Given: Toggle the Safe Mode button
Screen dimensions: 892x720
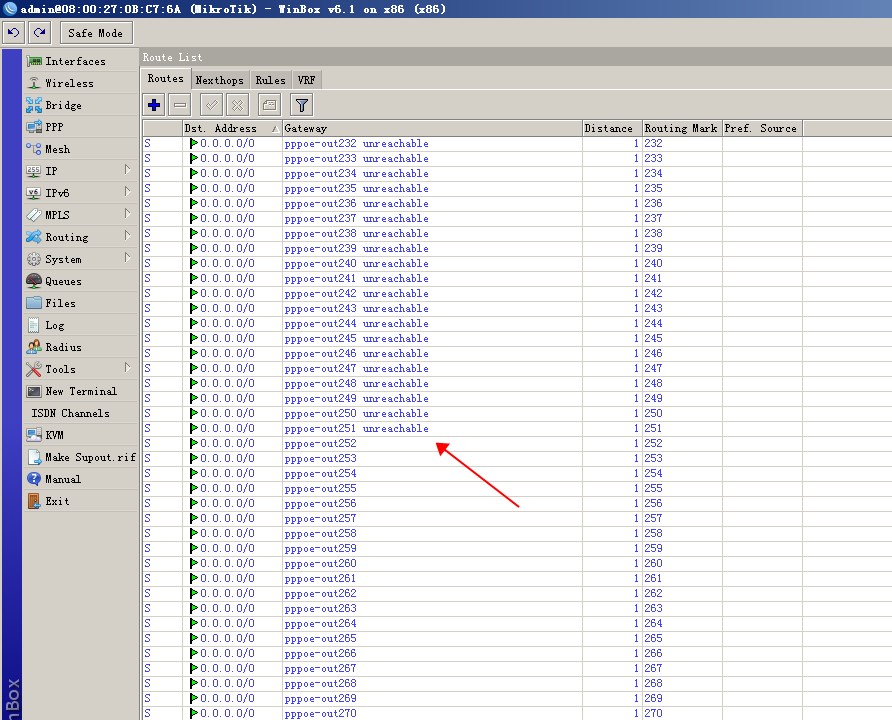Looking at the screenshot, I should coord(95,33).
